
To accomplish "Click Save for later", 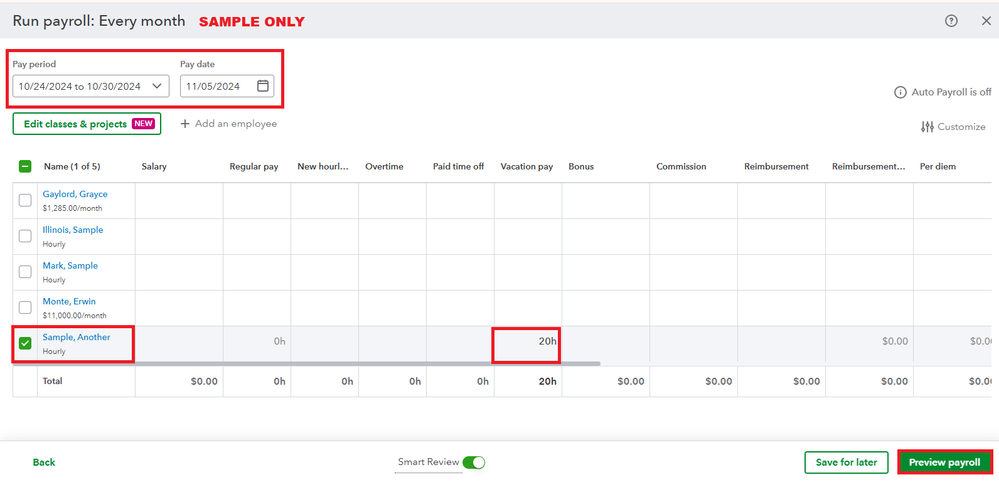I will pos(846,462).
